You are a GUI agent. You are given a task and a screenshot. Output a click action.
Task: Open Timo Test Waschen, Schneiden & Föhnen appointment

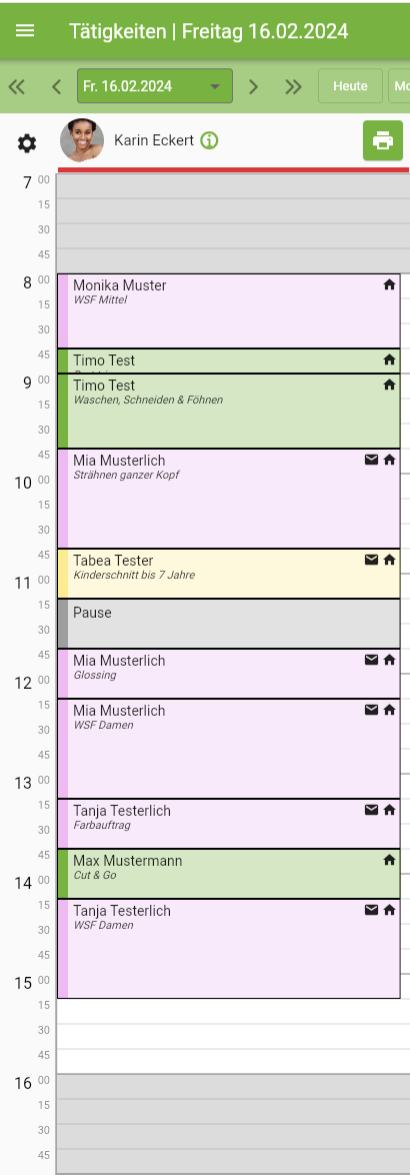click(x=229, y=411)
